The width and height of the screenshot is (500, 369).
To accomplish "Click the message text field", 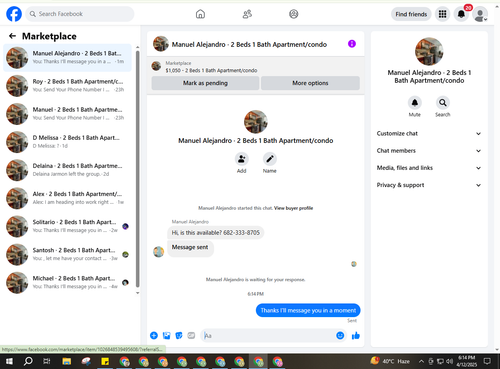I will pyautogui.click(x=268, y=336).
